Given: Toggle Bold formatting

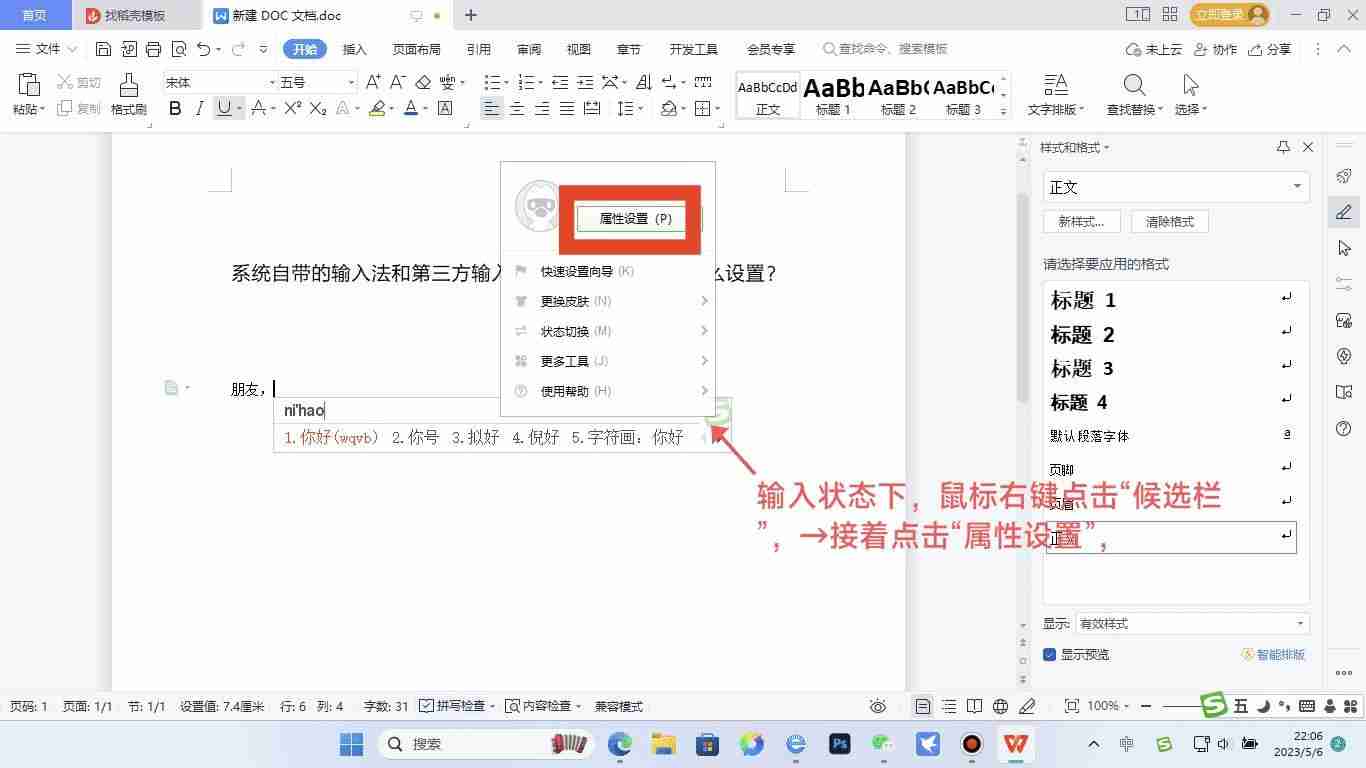Looking at the screenshot, I should pos(175,108).
